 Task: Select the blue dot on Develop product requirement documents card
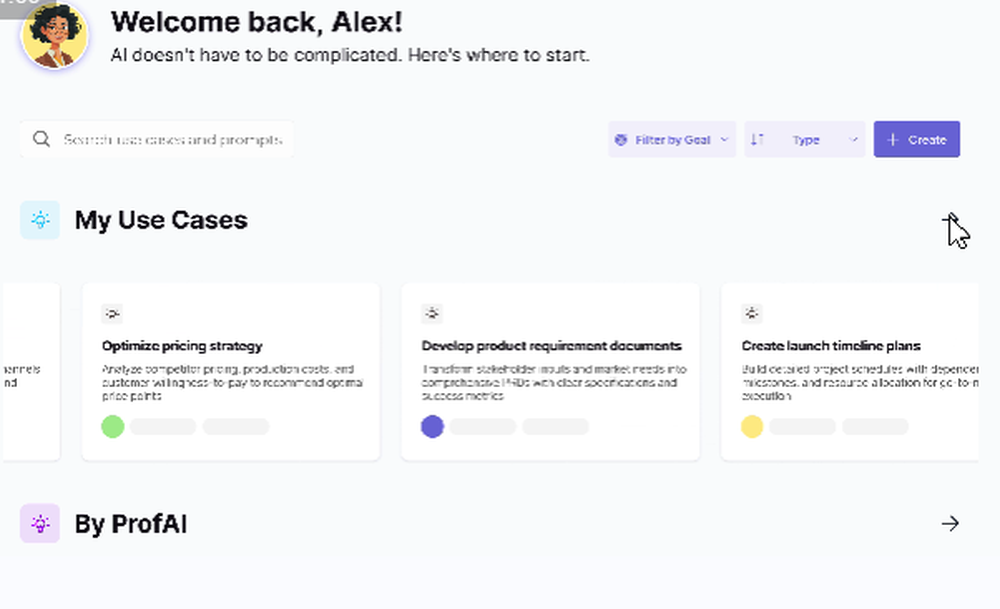pyautogui.click(x=432, y=426)
